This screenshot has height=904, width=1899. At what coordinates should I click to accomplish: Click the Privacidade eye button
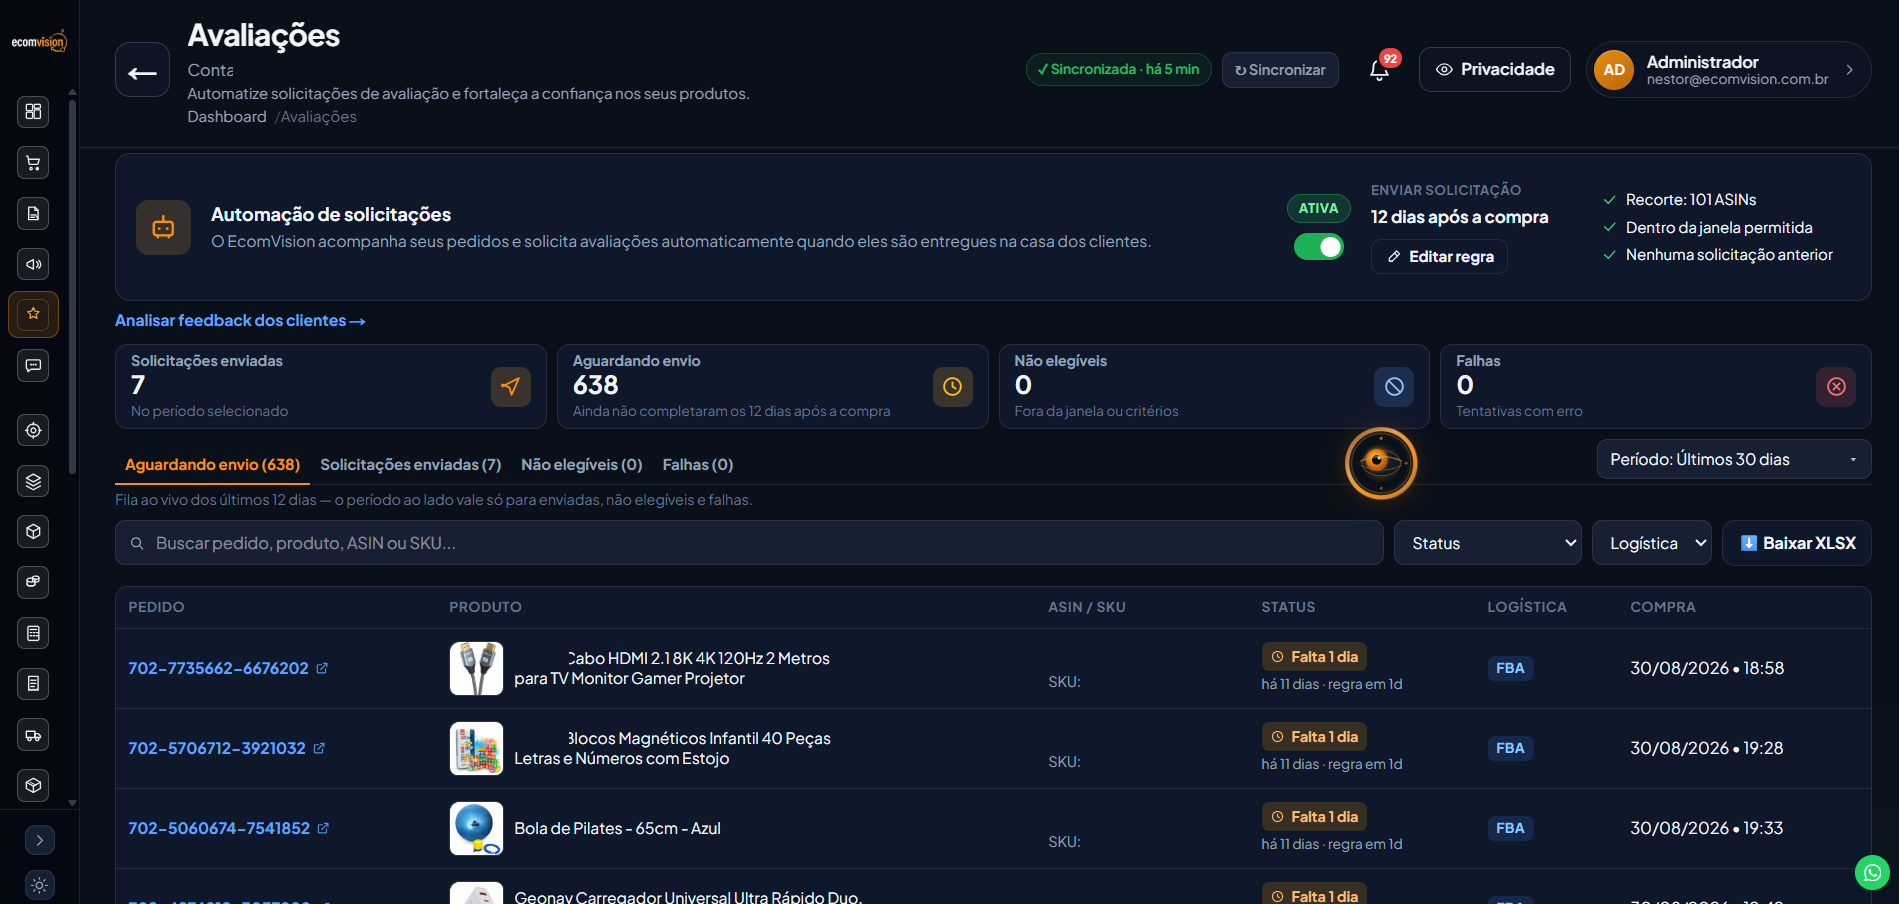pos(1494,69)
